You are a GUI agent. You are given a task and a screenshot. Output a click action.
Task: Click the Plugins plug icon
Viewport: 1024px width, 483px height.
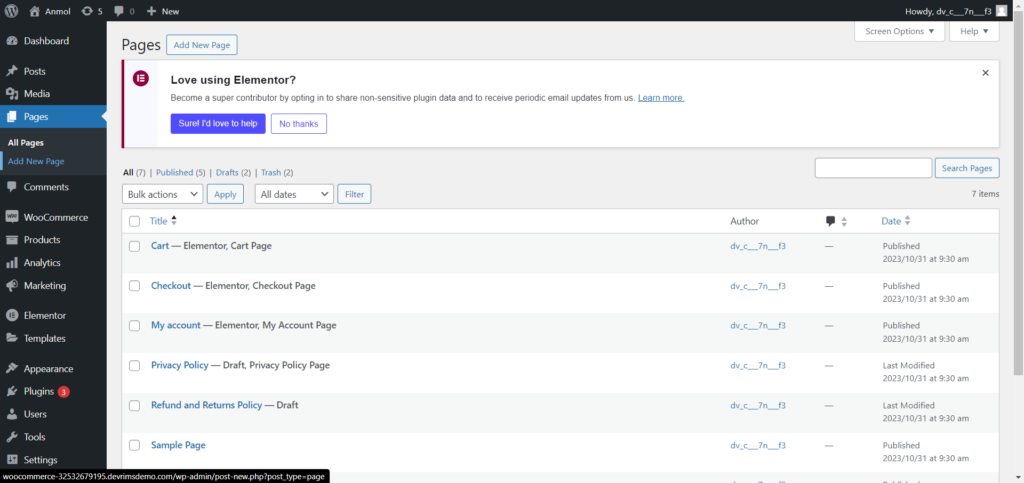pos(12,392)
